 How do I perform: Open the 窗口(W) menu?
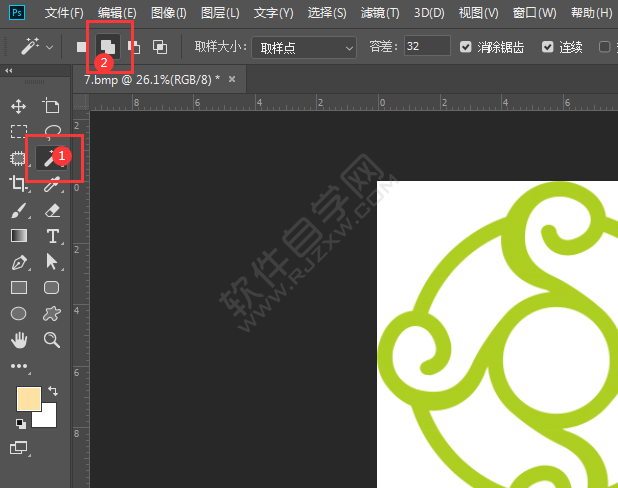534,13
